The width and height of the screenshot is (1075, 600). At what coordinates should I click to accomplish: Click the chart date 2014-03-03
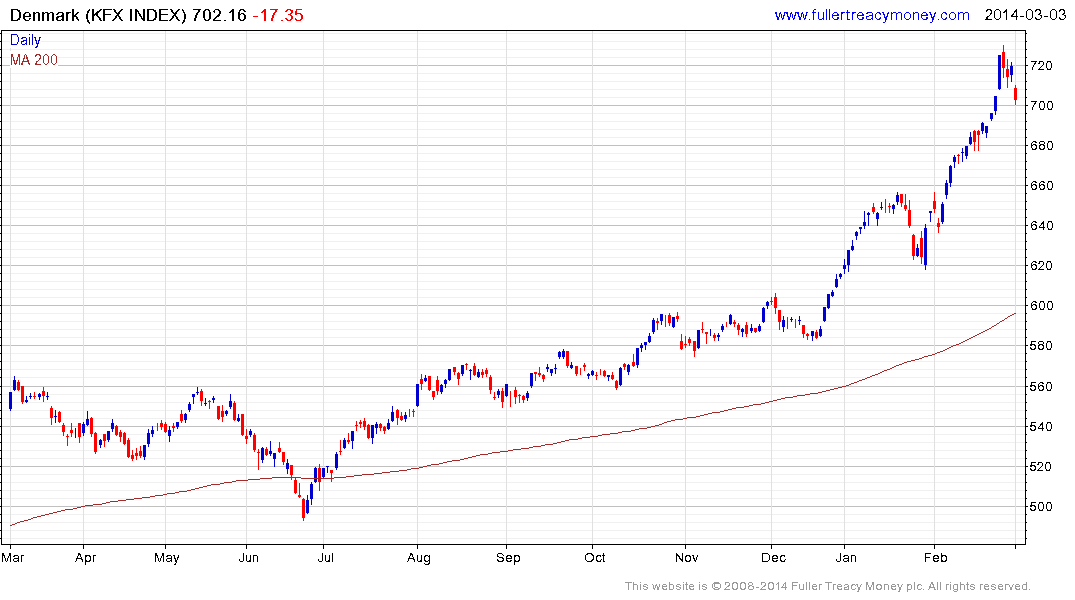click(1025, 15)
